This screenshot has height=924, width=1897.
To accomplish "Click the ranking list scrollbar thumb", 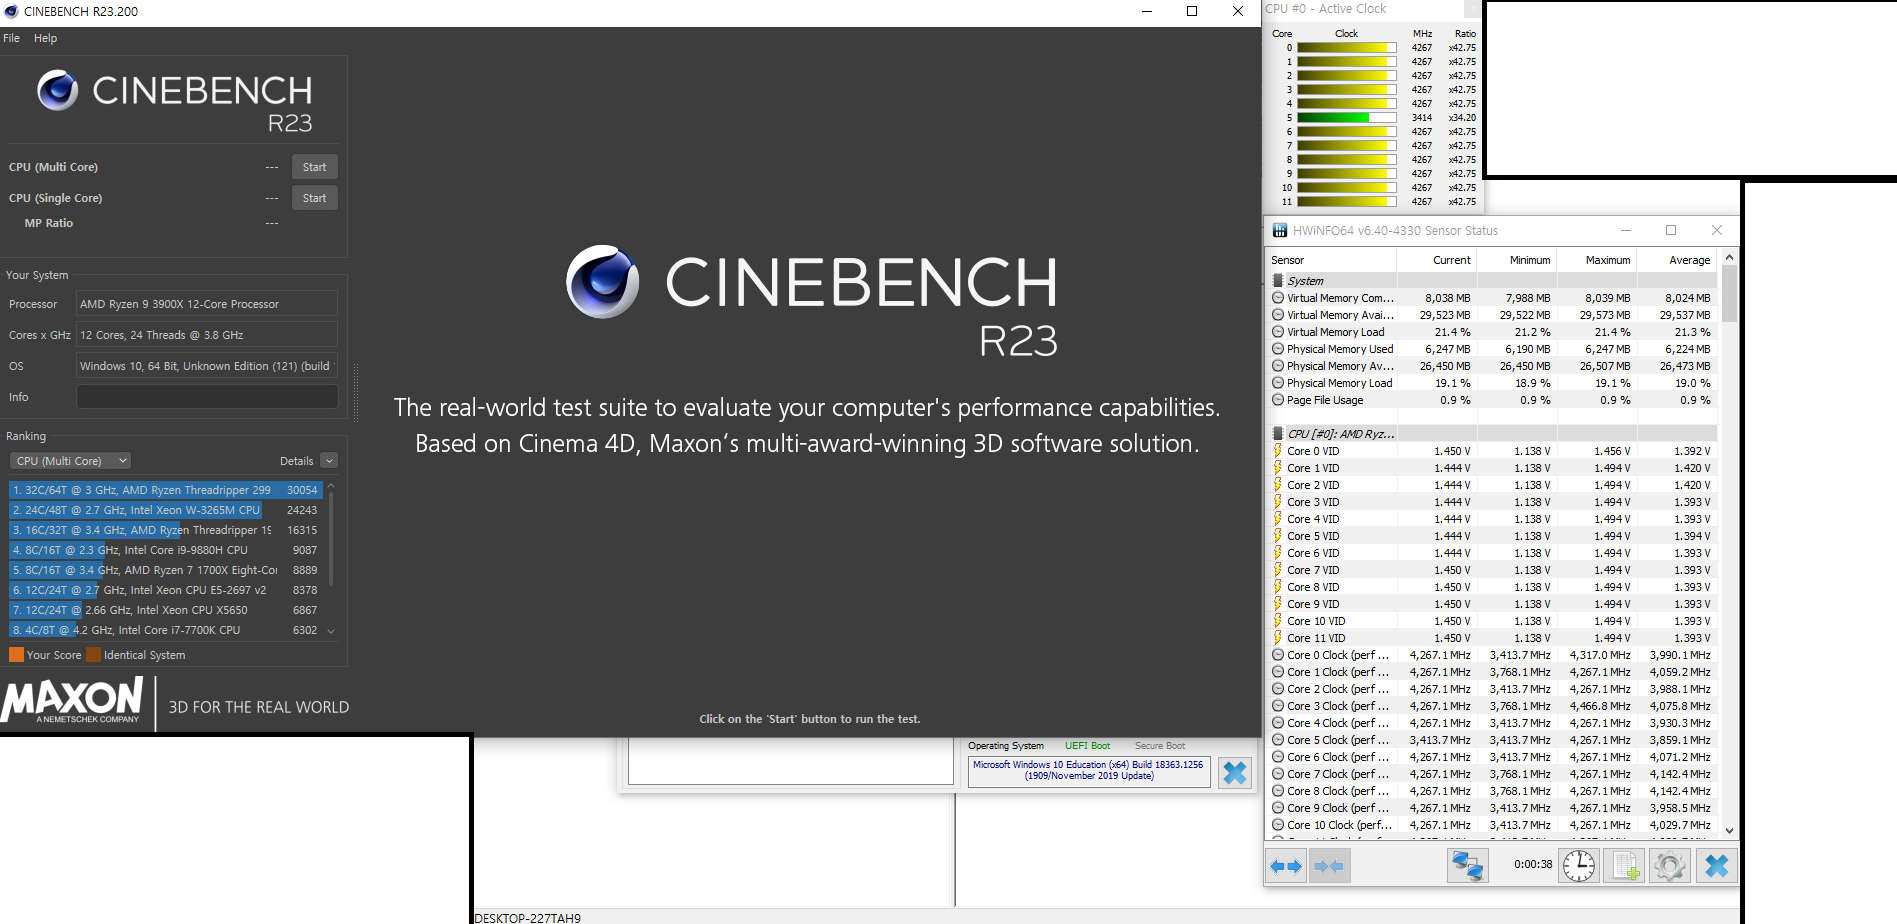I will point(331,538).
